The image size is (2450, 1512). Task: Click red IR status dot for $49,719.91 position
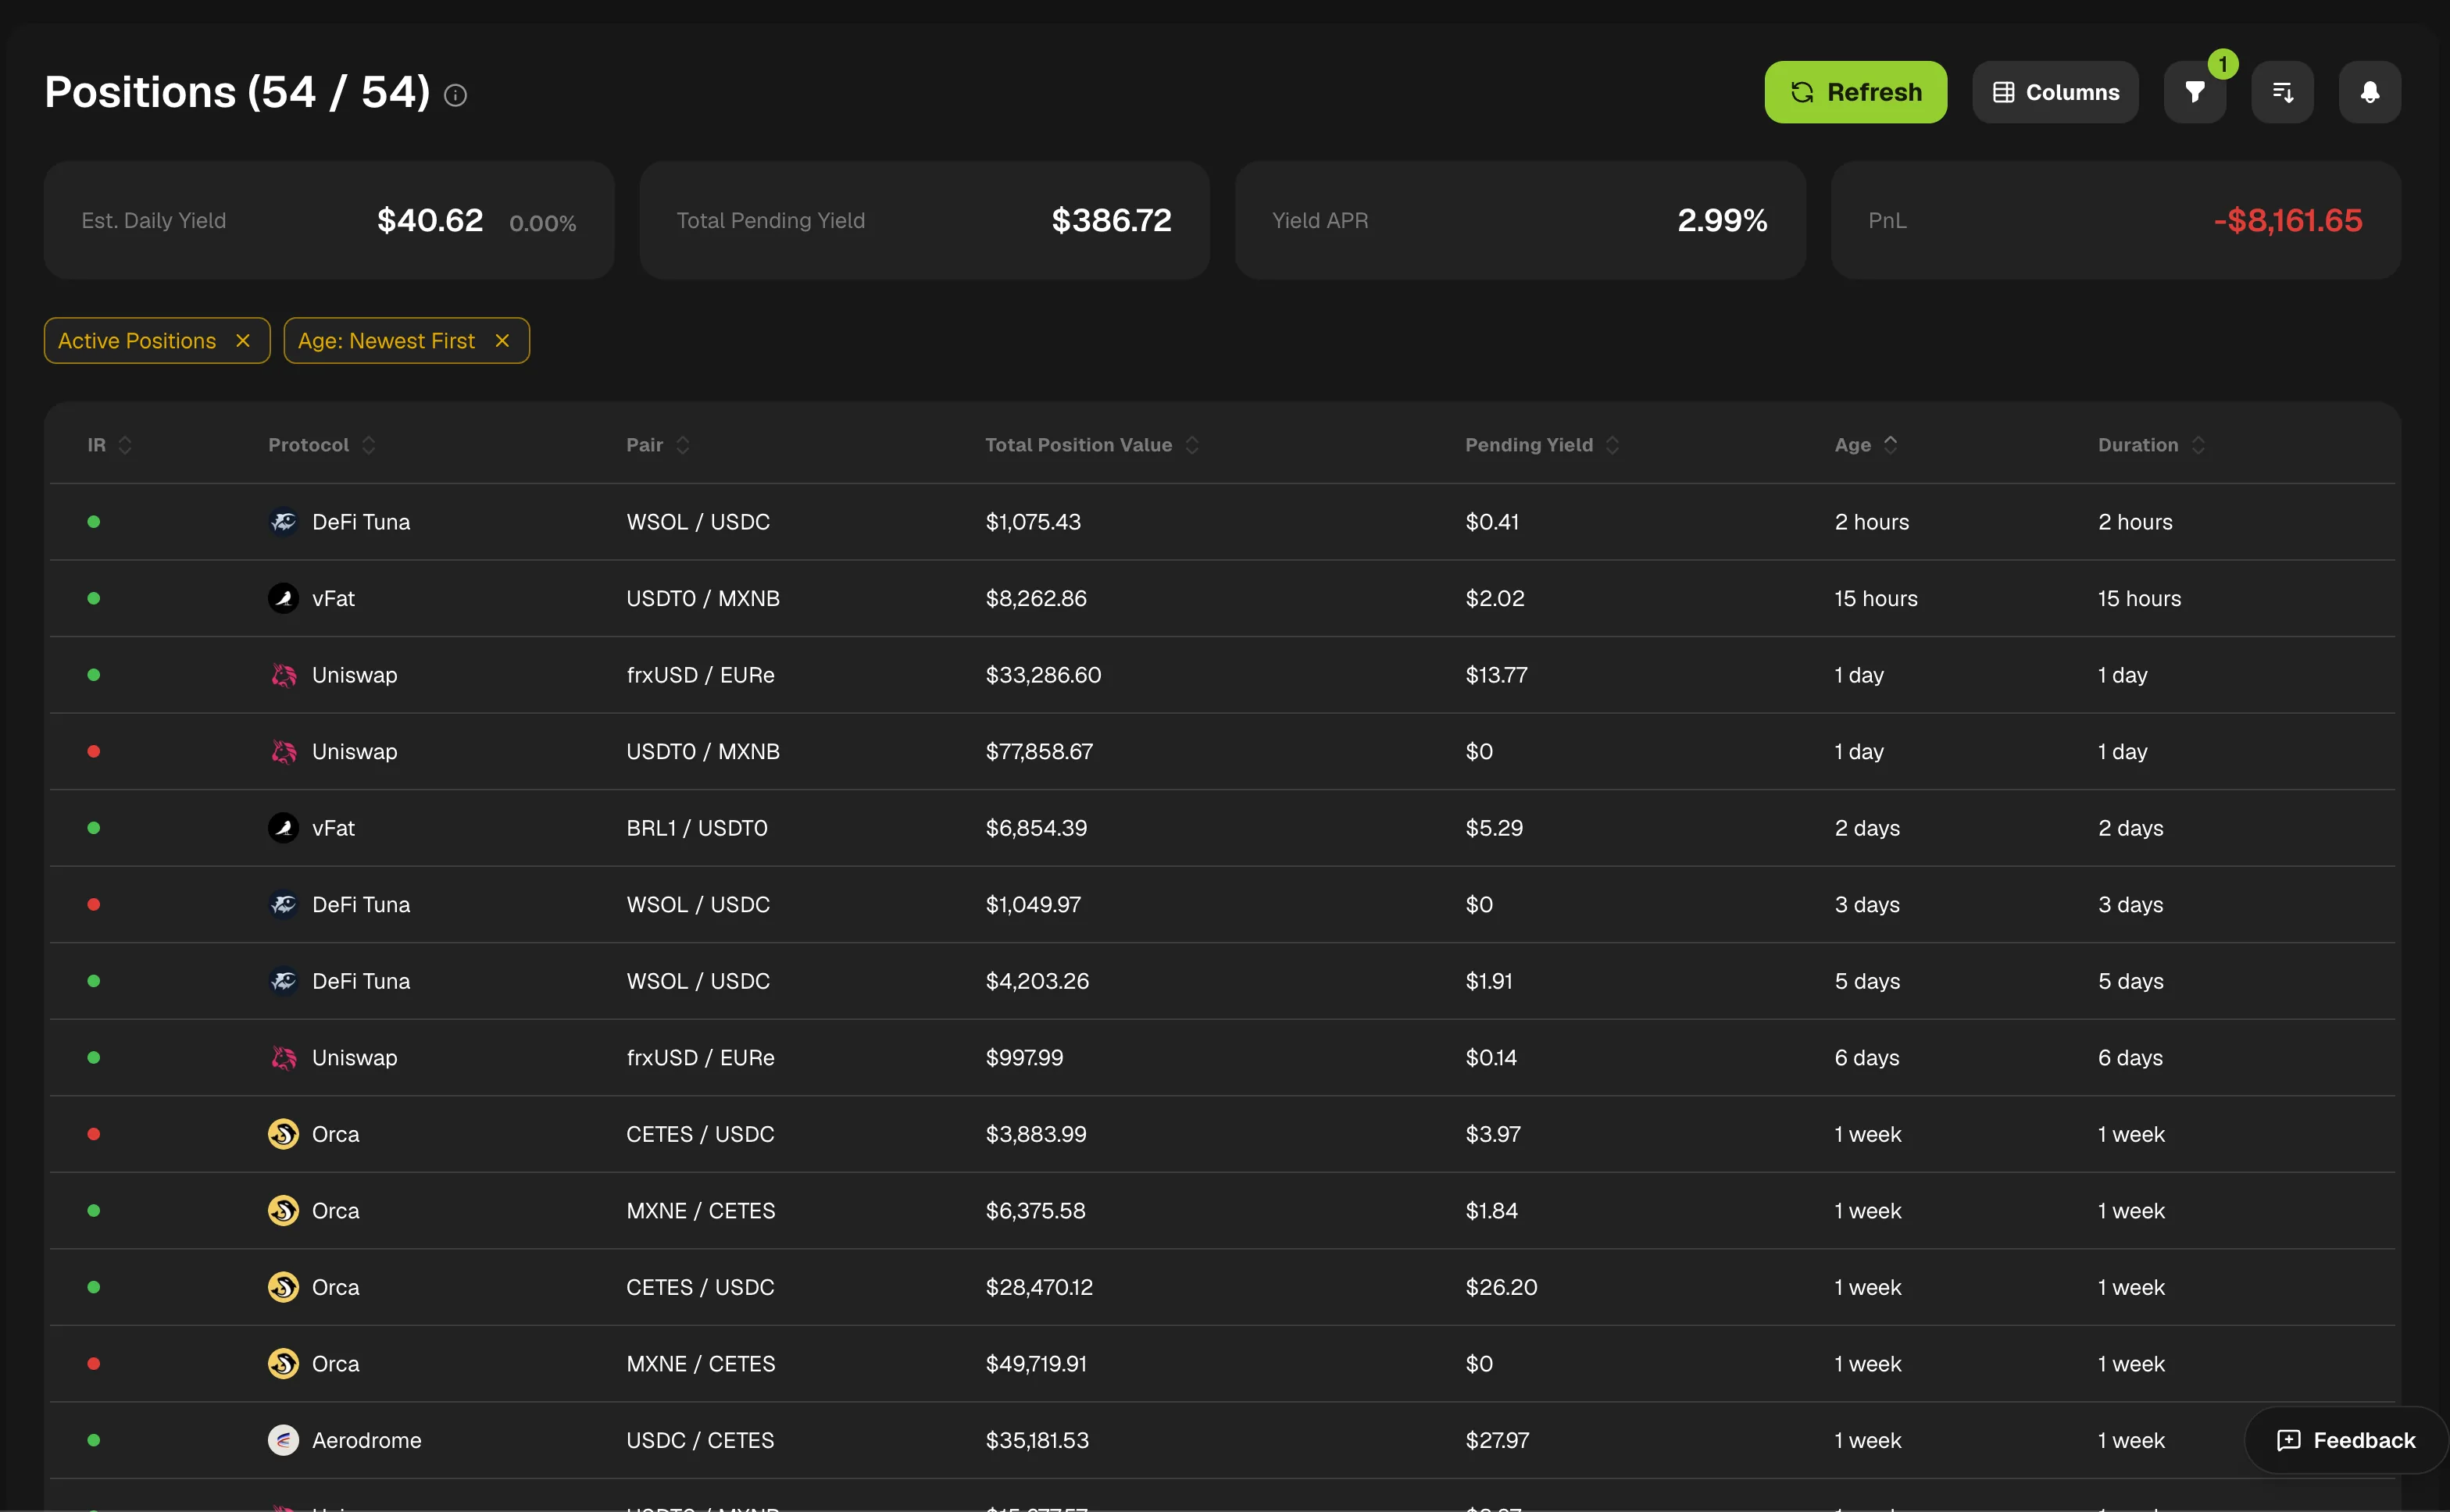[x=94, y=1364]
